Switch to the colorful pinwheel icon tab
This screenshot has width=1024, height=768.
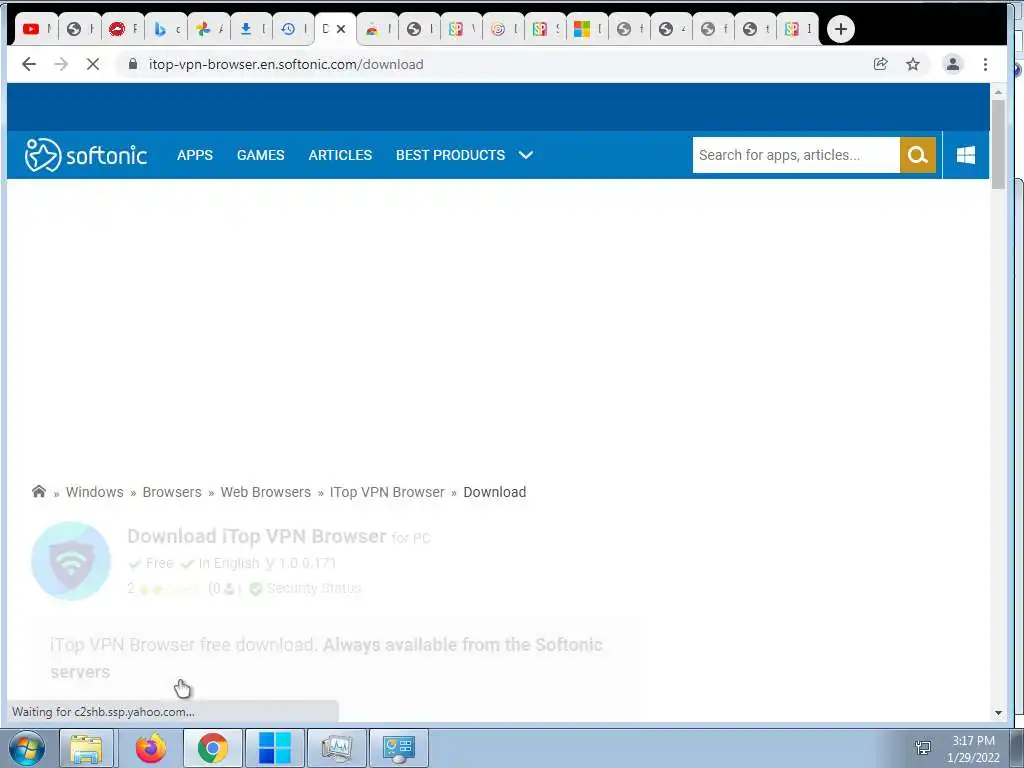tap(209, 29)
